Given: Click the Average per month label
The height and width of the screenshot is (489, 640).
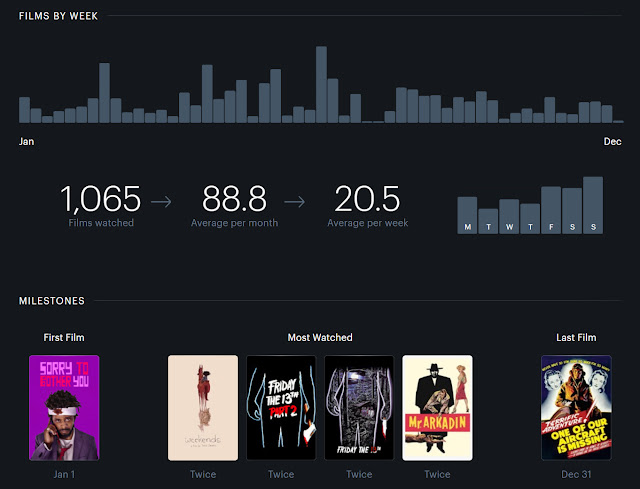Looking at the screenshot, I should click(x=234, y=223).
